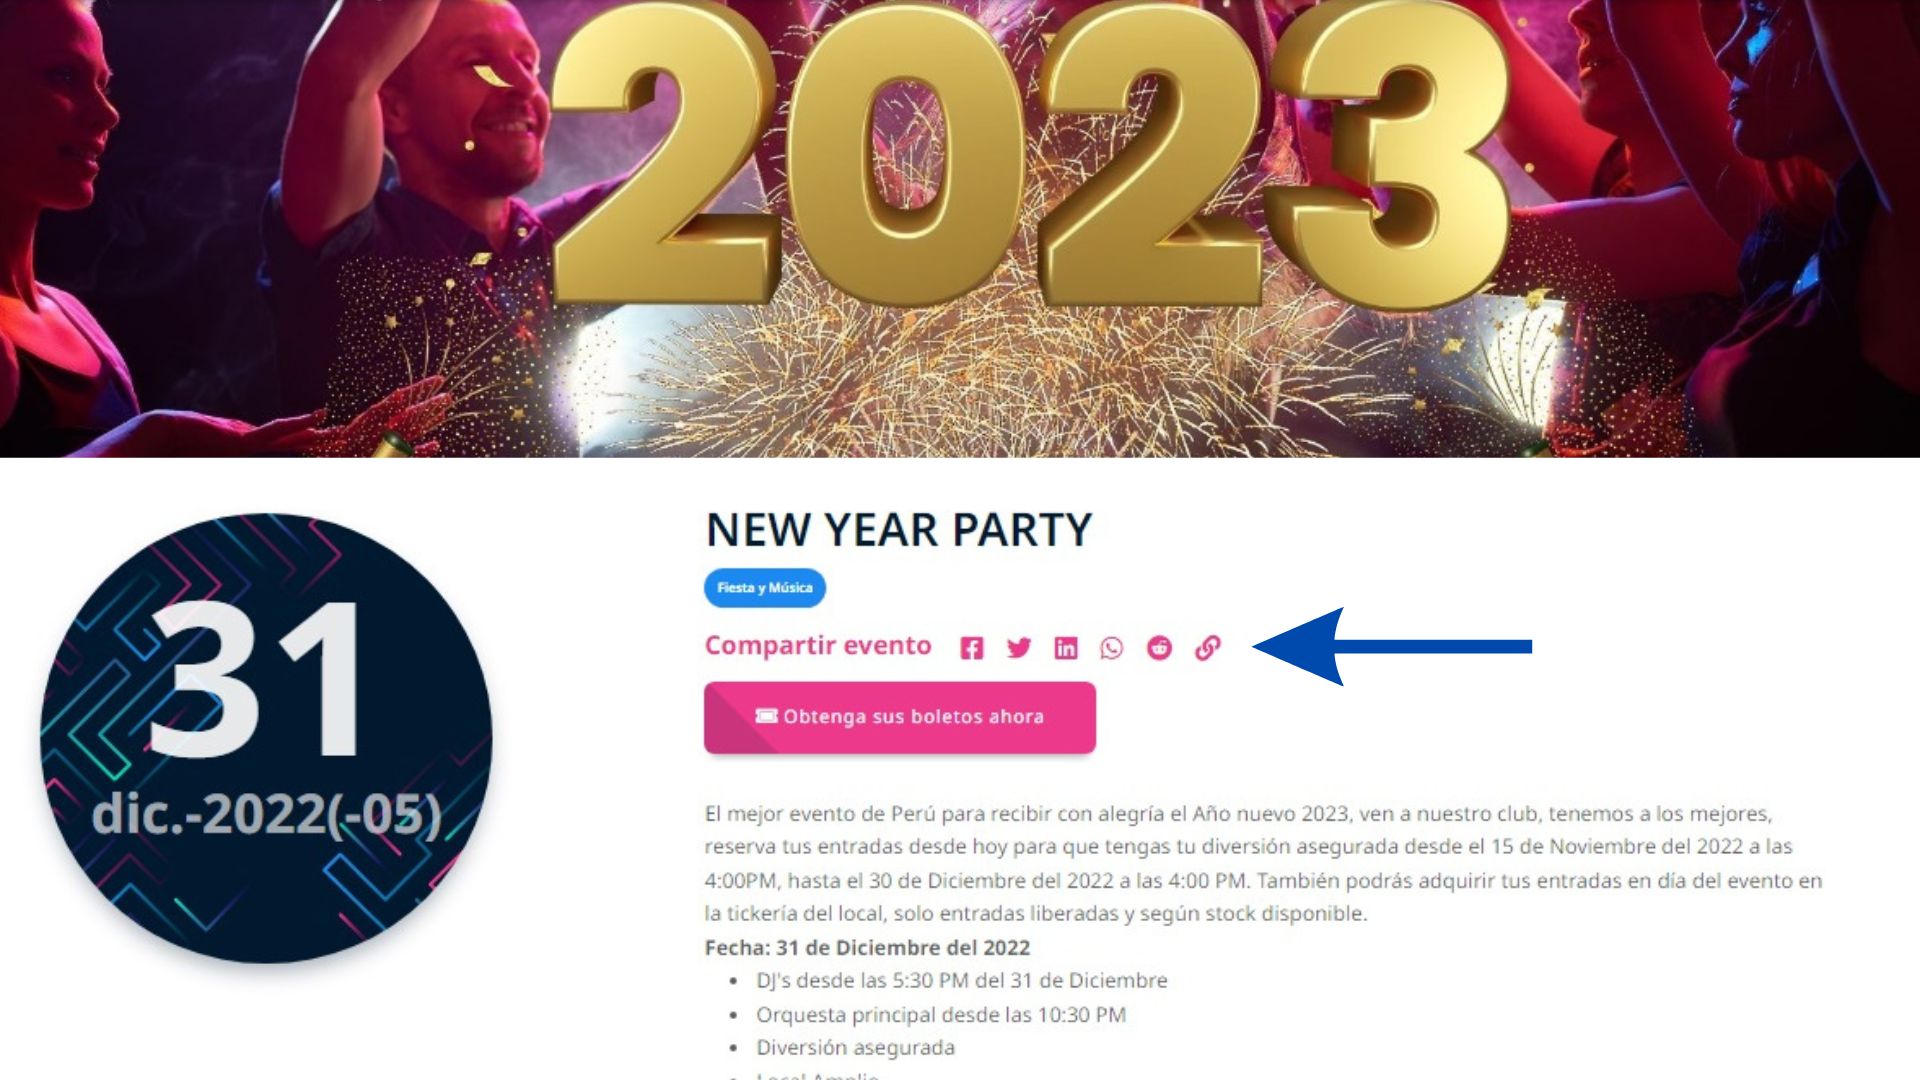Image resolution: width=1920 pixels, height=1080 pixels.
Task: Post the event to Reddit
Action: tap(1159, 648)
